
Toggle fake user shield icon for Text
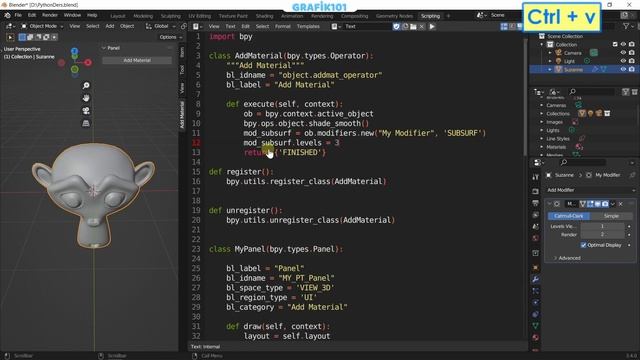coord(396,27)
